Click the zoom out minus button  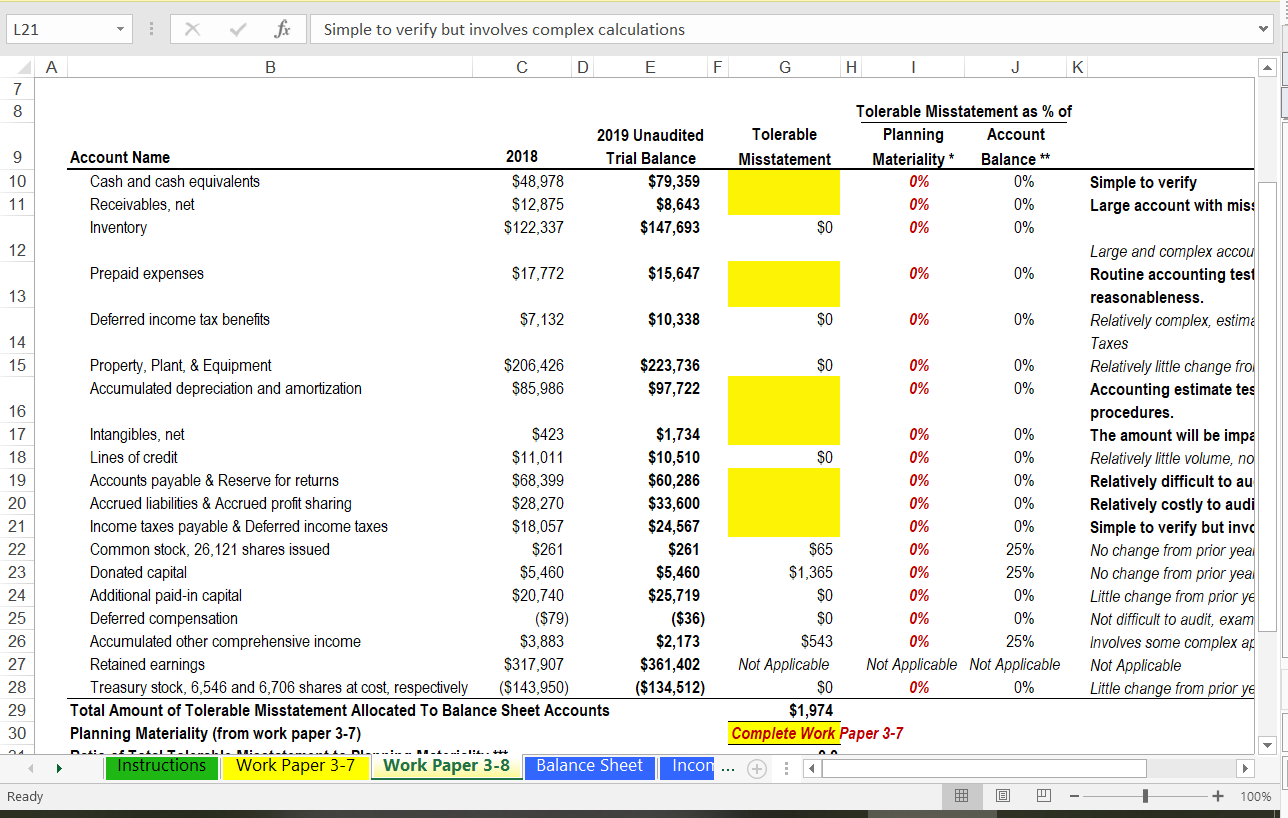click(x=1076, y=797)
